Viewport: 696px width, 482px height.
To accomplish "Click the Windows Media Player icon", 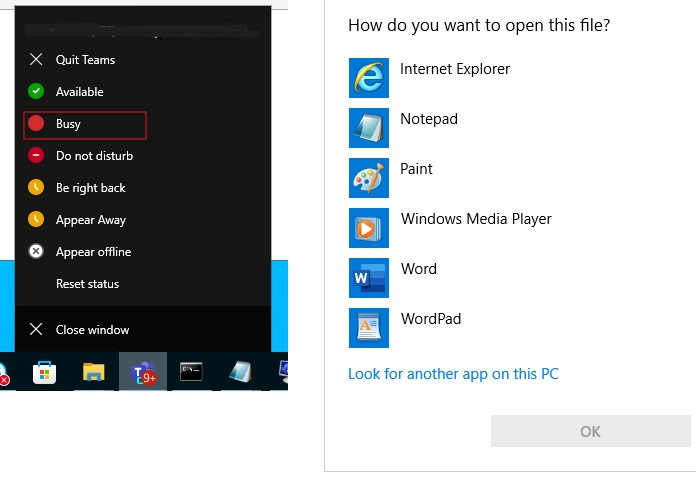I will (369, 228).
